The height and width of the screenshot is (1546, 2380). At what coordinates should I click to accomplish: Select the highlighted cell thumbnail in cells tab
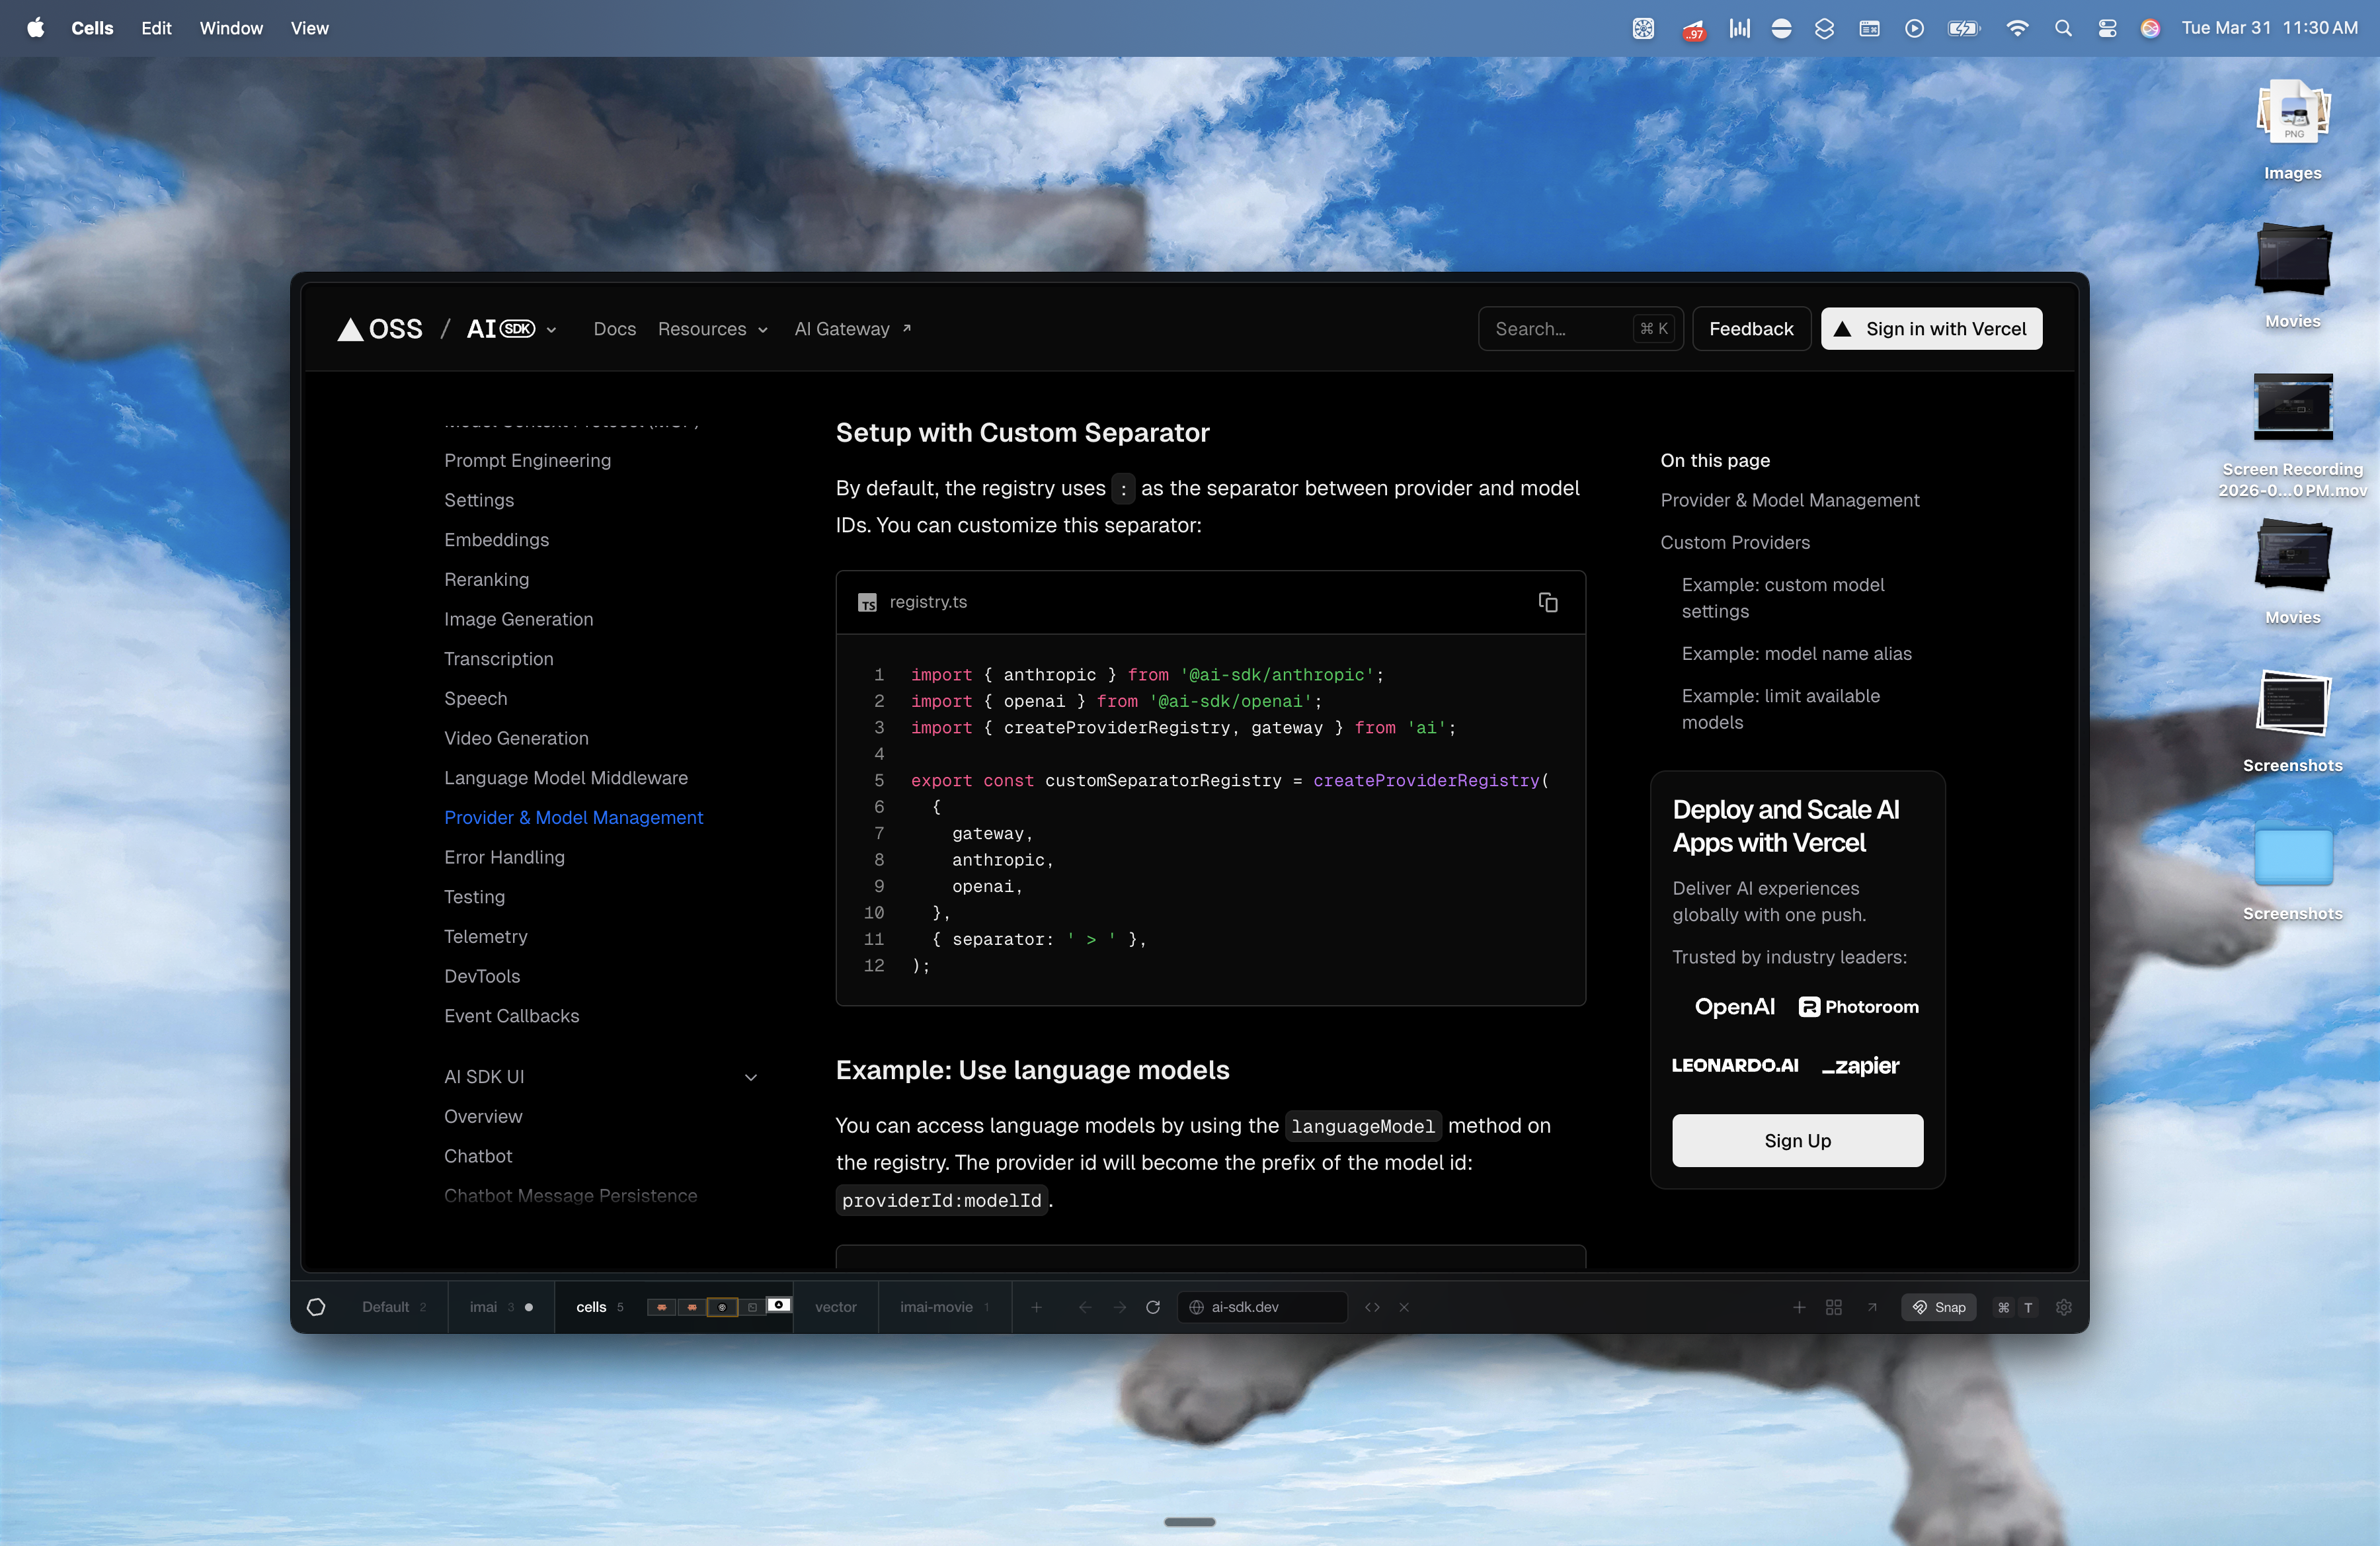click(721, 1307)
